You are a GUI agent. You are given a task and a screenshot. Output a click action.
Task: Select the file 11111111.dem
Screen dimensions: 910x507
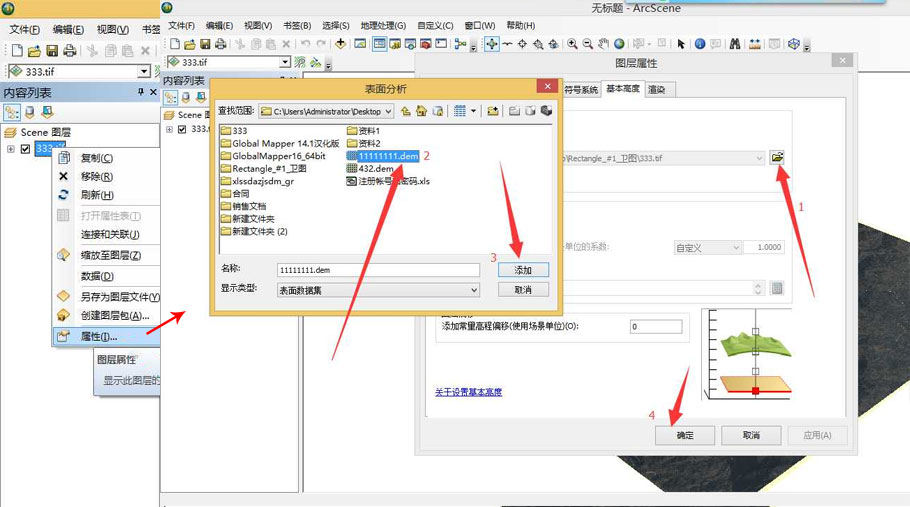(382, 156)
